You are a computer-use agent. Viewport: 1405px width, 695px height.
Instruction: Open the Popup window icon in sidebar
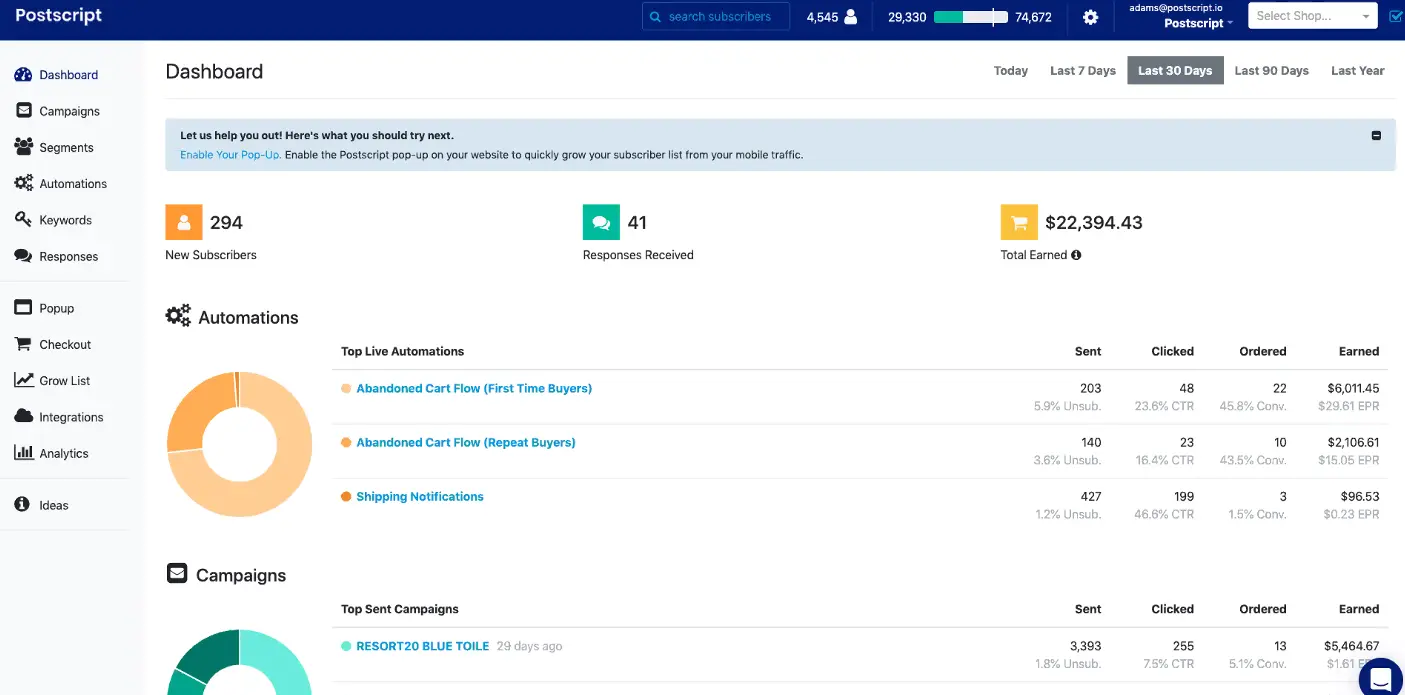[23, 308]
